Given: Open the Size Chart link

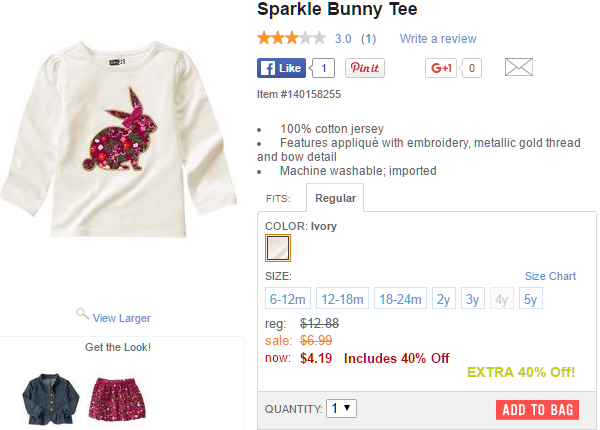Looking at the screenshot, I should tap(550, 276).
